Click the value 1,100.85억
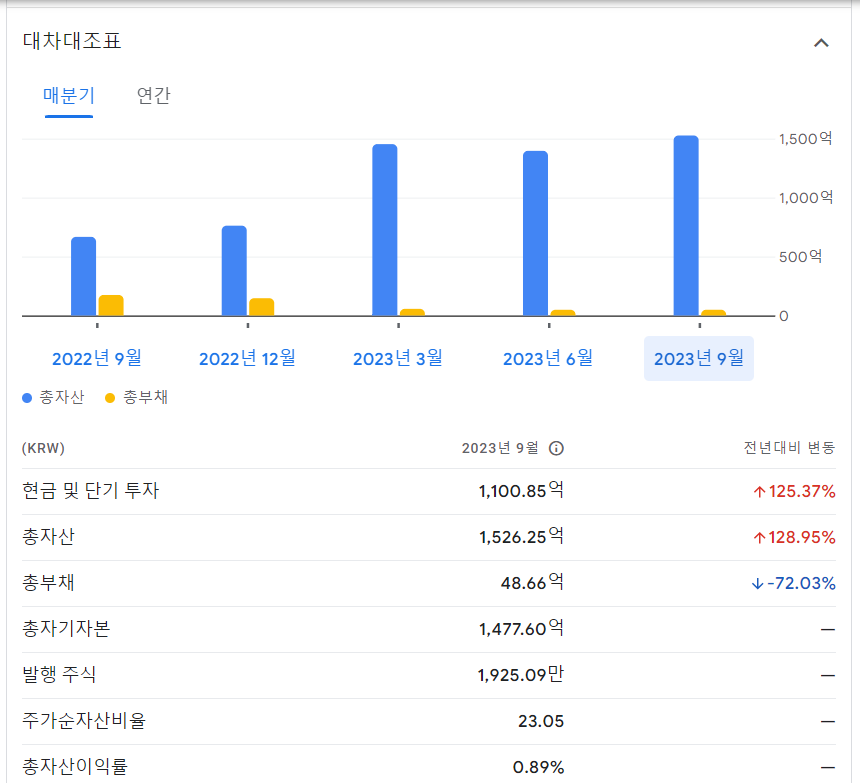The width and height of the screenshot is (860, 783). tap(521, 491)
